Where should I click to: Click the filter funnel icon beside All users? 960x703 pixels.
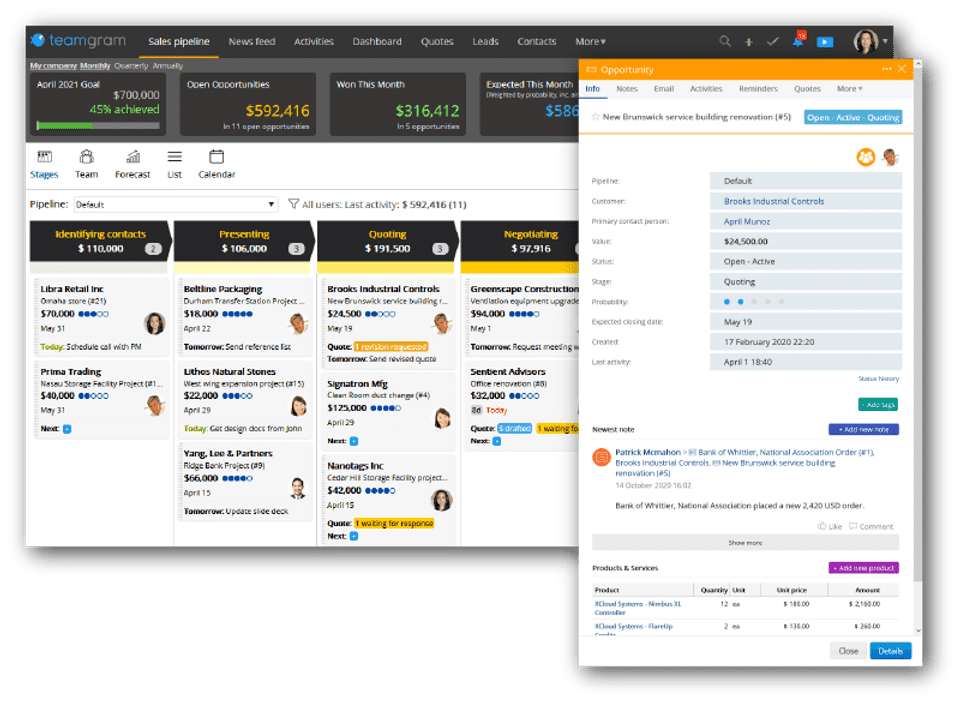coord(293,204)
